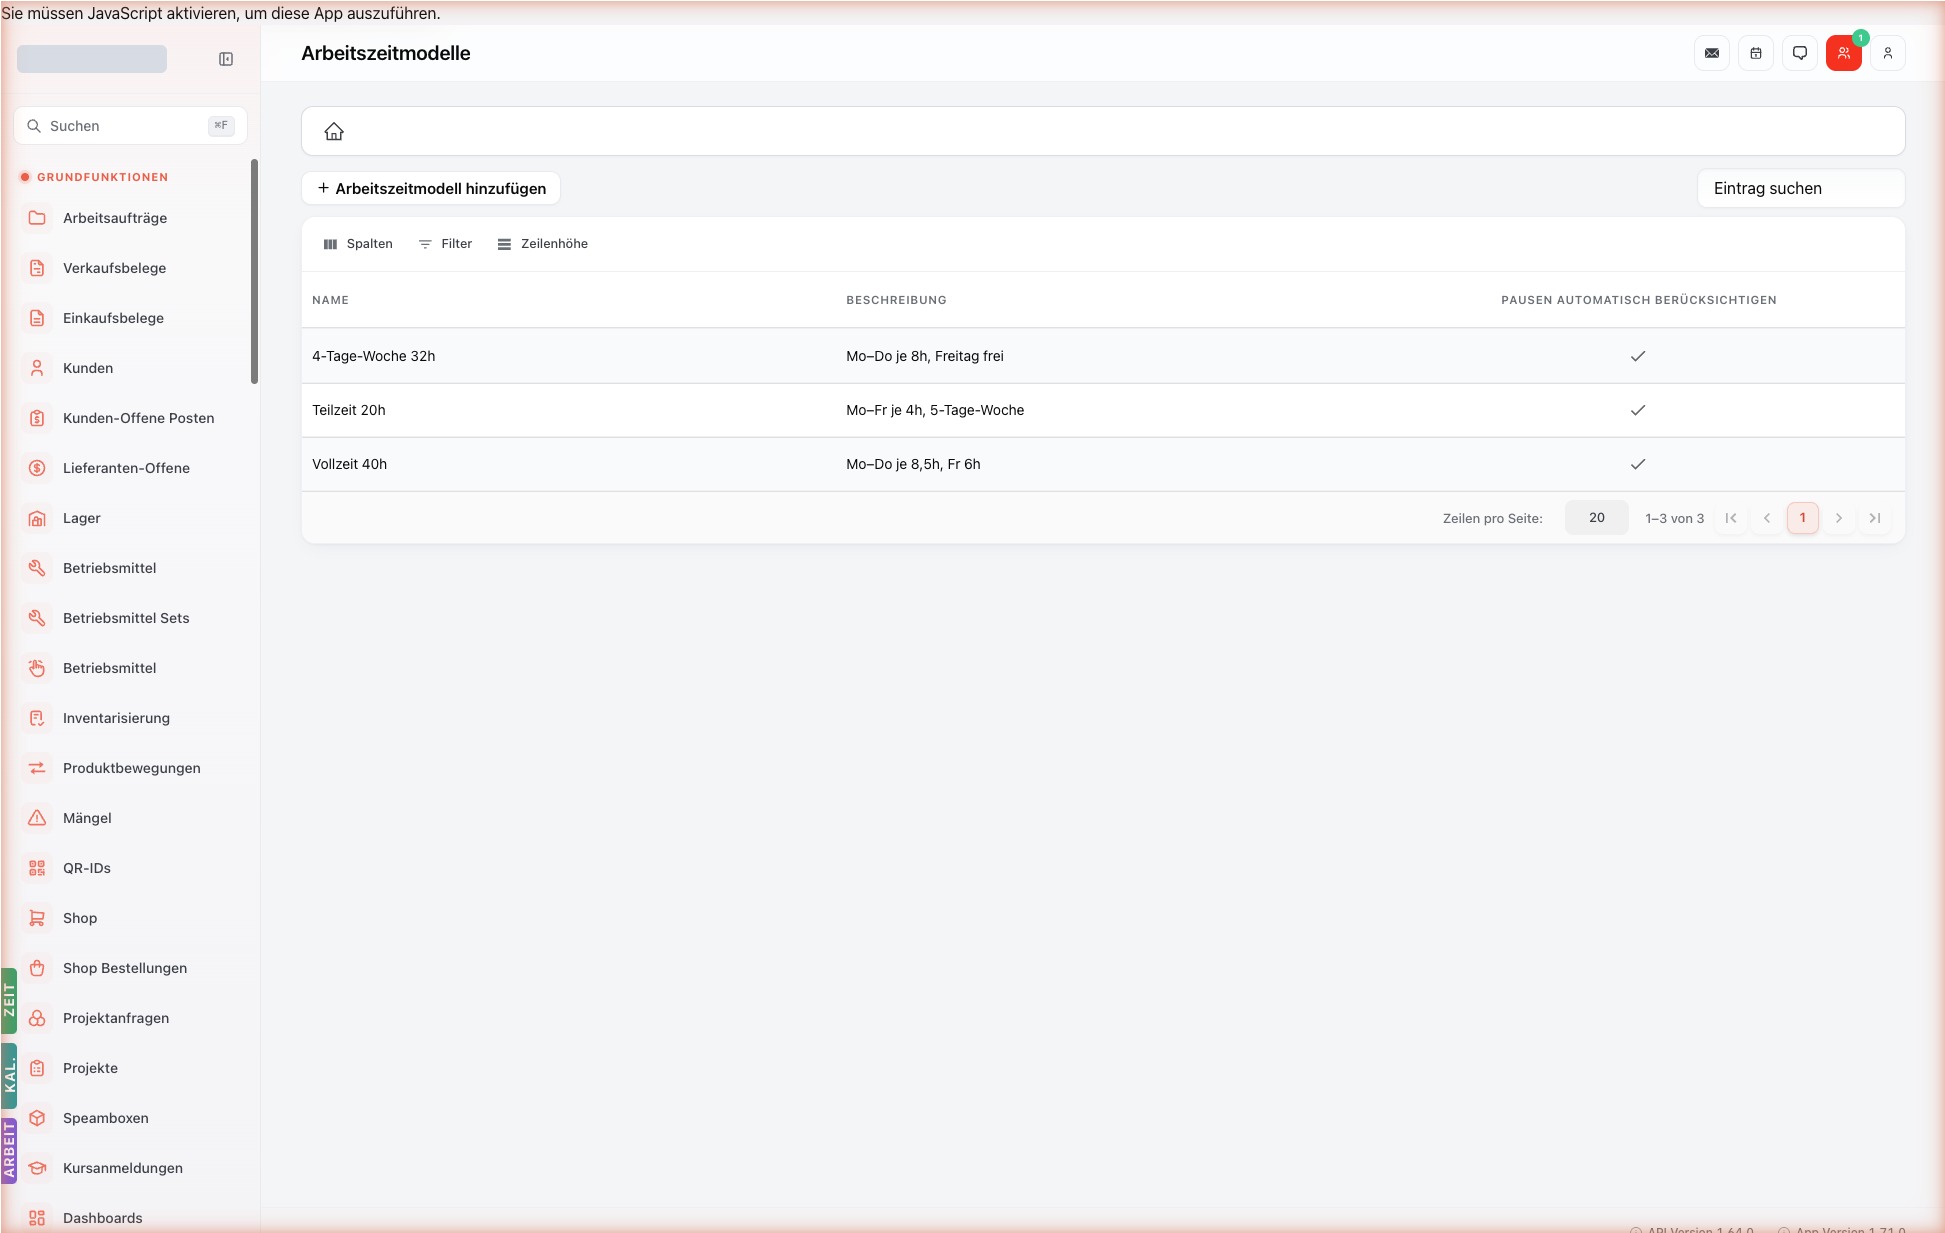Open the Filter button in table toolbar
This screenshot has width=1945, height=1233.
pyautogui.click(x=445, y=244)
